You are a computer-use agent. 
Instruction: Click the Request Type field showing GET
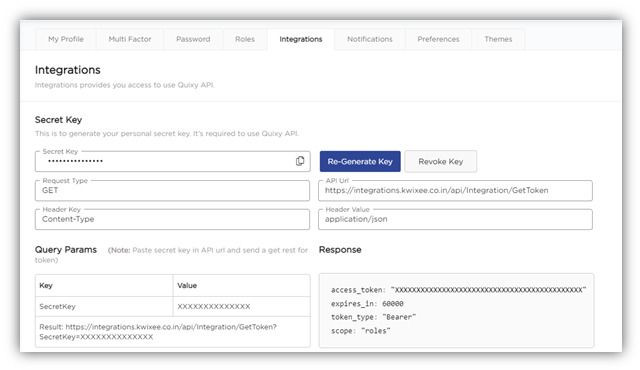[172, 191]
